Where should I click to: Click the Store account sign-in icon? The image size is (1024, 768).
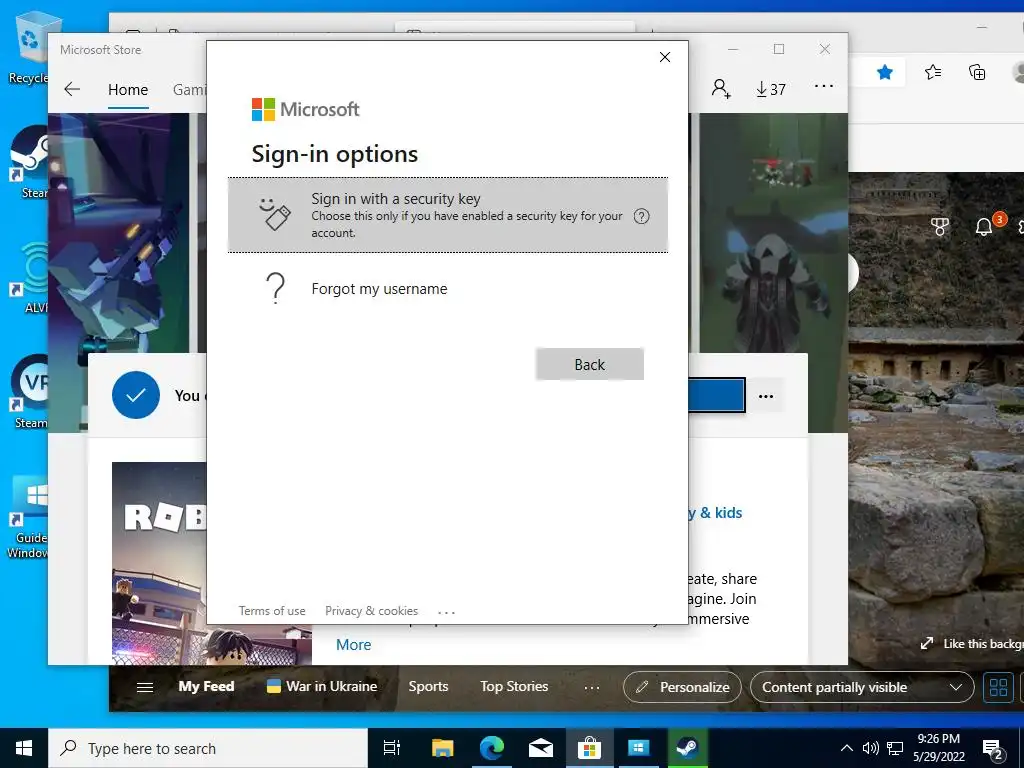coord(721,88)
